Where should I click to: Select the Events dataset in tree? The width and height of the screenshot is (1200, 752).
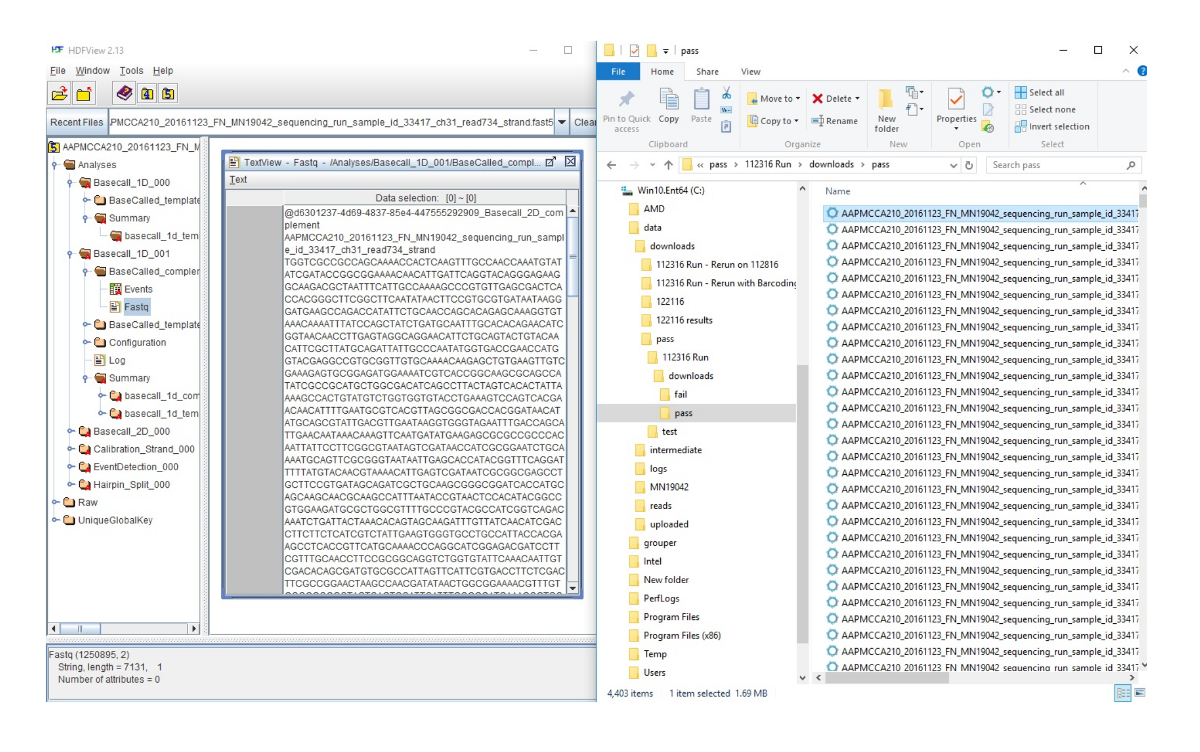(x=138, y=289)
